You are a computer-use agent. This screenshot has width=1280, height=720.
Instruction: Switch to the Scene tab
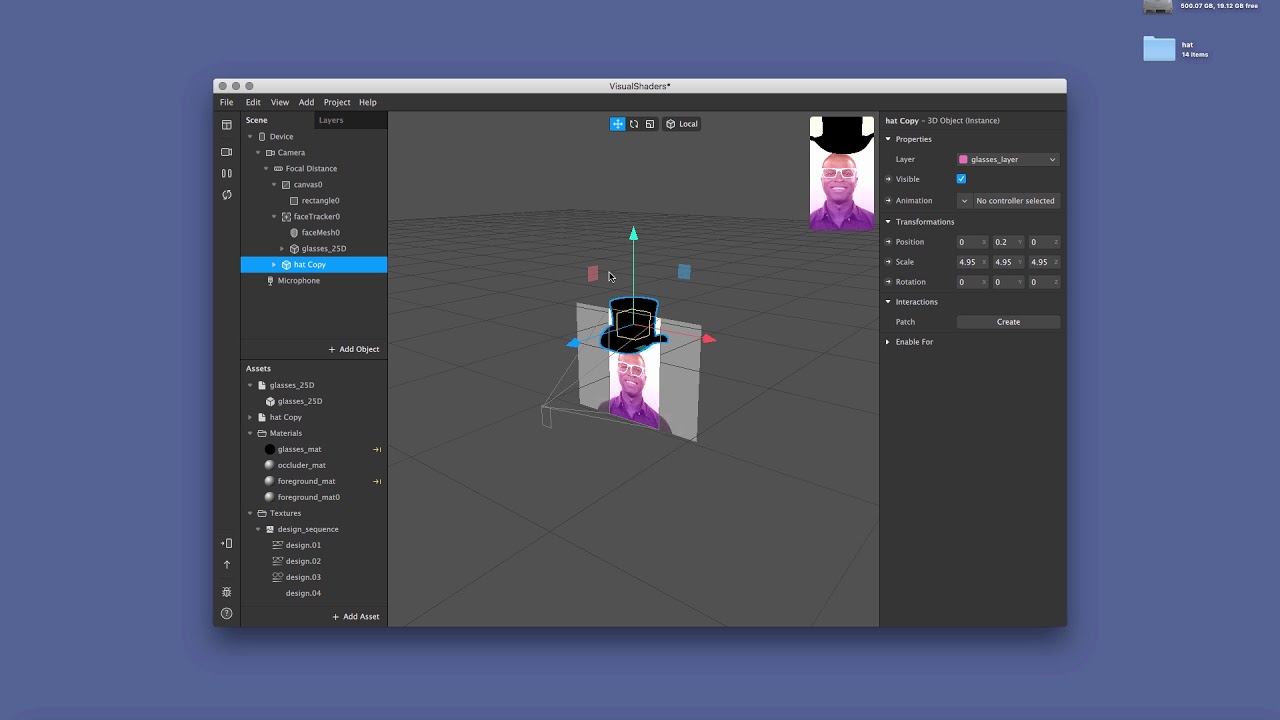[257, 120]
